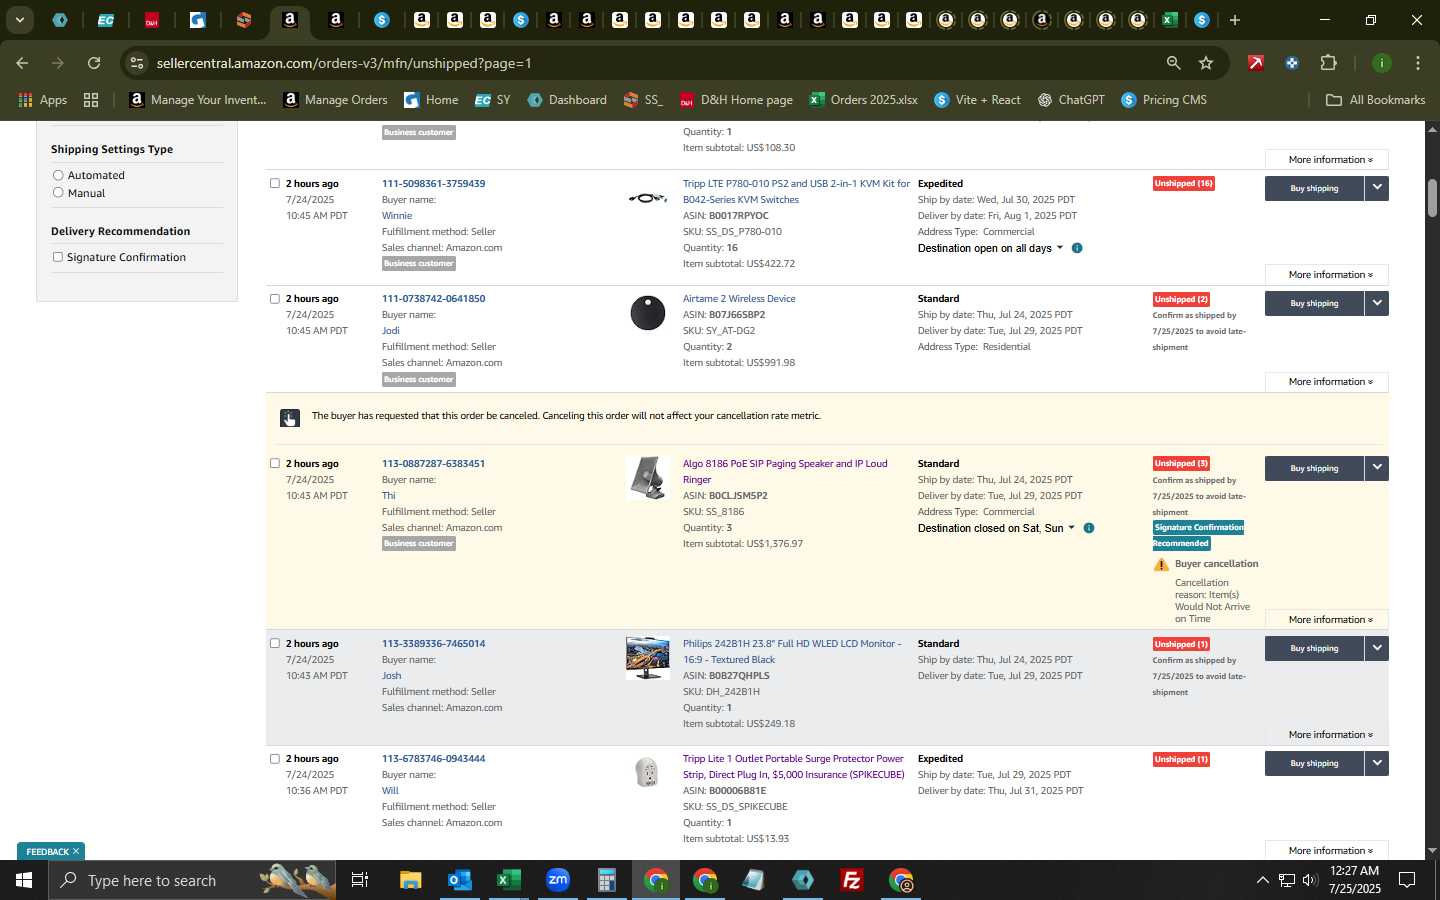The height and width of the screenshot is (900, 1440).
Task: Open Calculator from taskbar
Action: [x=606, y=880]
